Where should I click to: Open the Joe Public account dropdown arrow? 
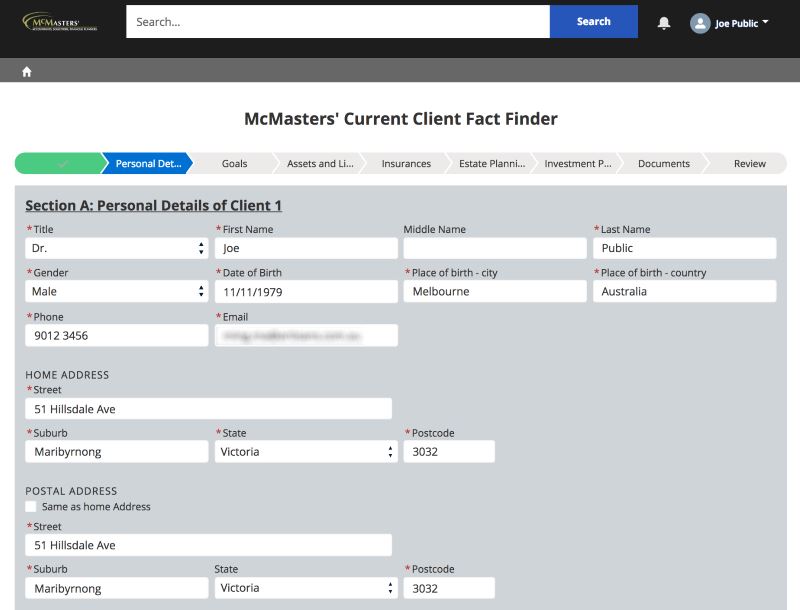click(x=765, y=22)
